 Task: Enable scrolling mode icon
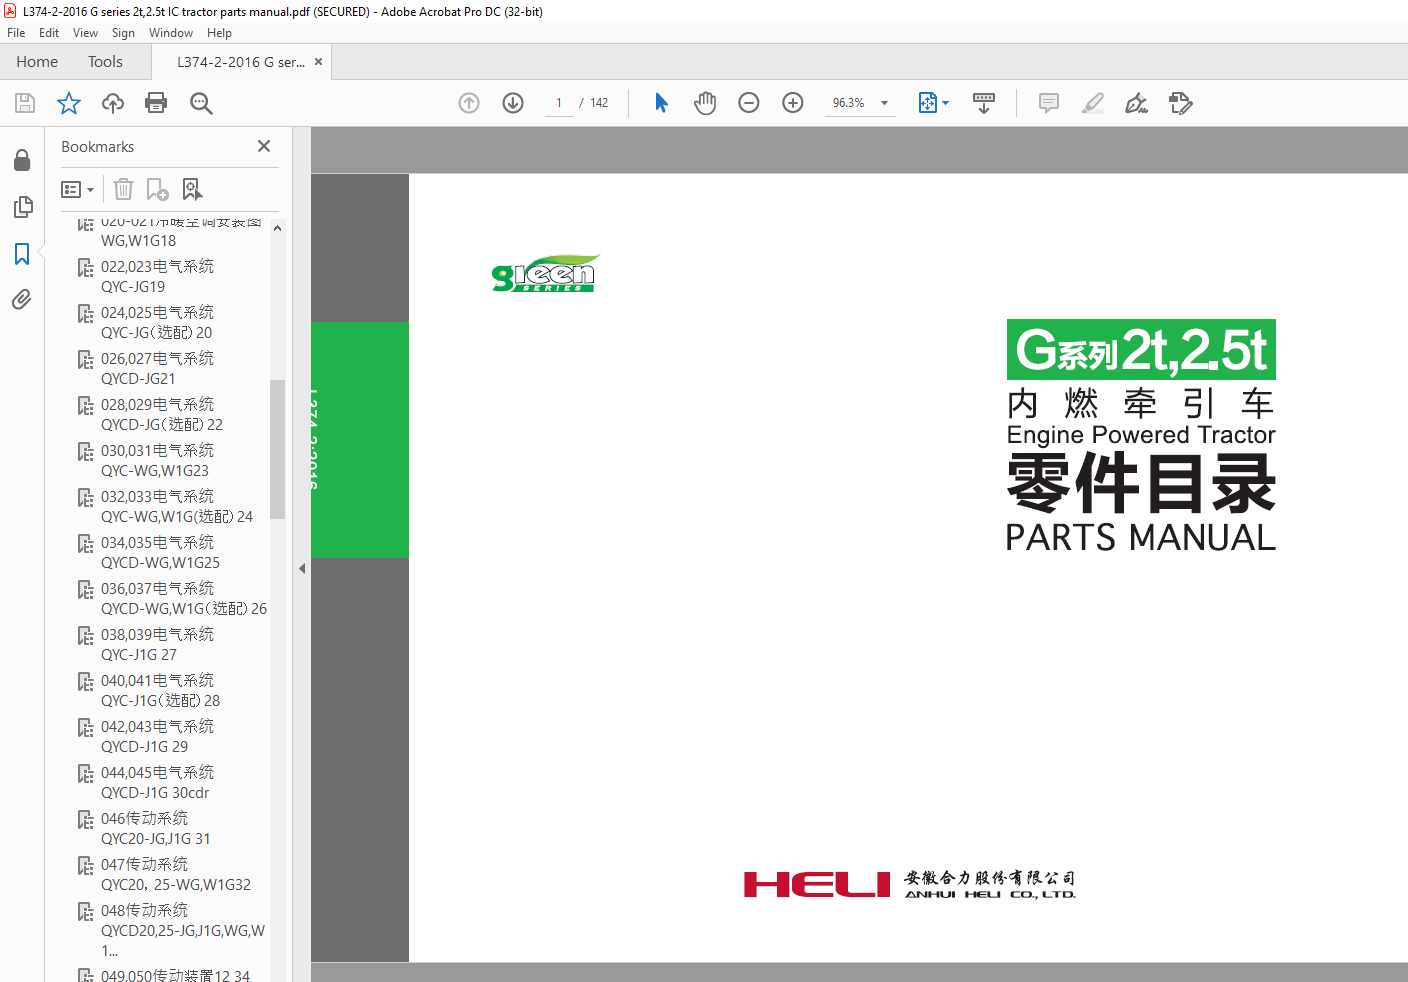984,103
